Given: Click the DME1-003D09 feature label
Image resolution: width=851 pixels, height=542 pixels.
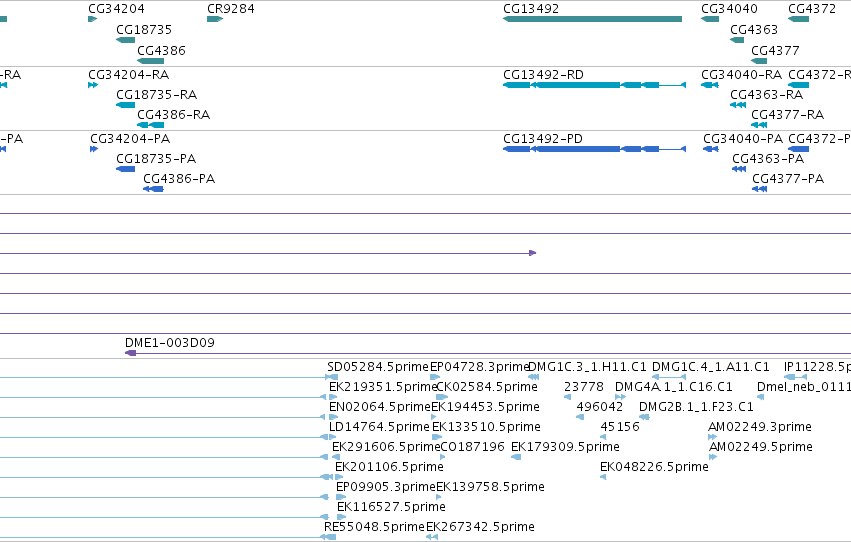Looking at the screenshot, I should 170,342.
